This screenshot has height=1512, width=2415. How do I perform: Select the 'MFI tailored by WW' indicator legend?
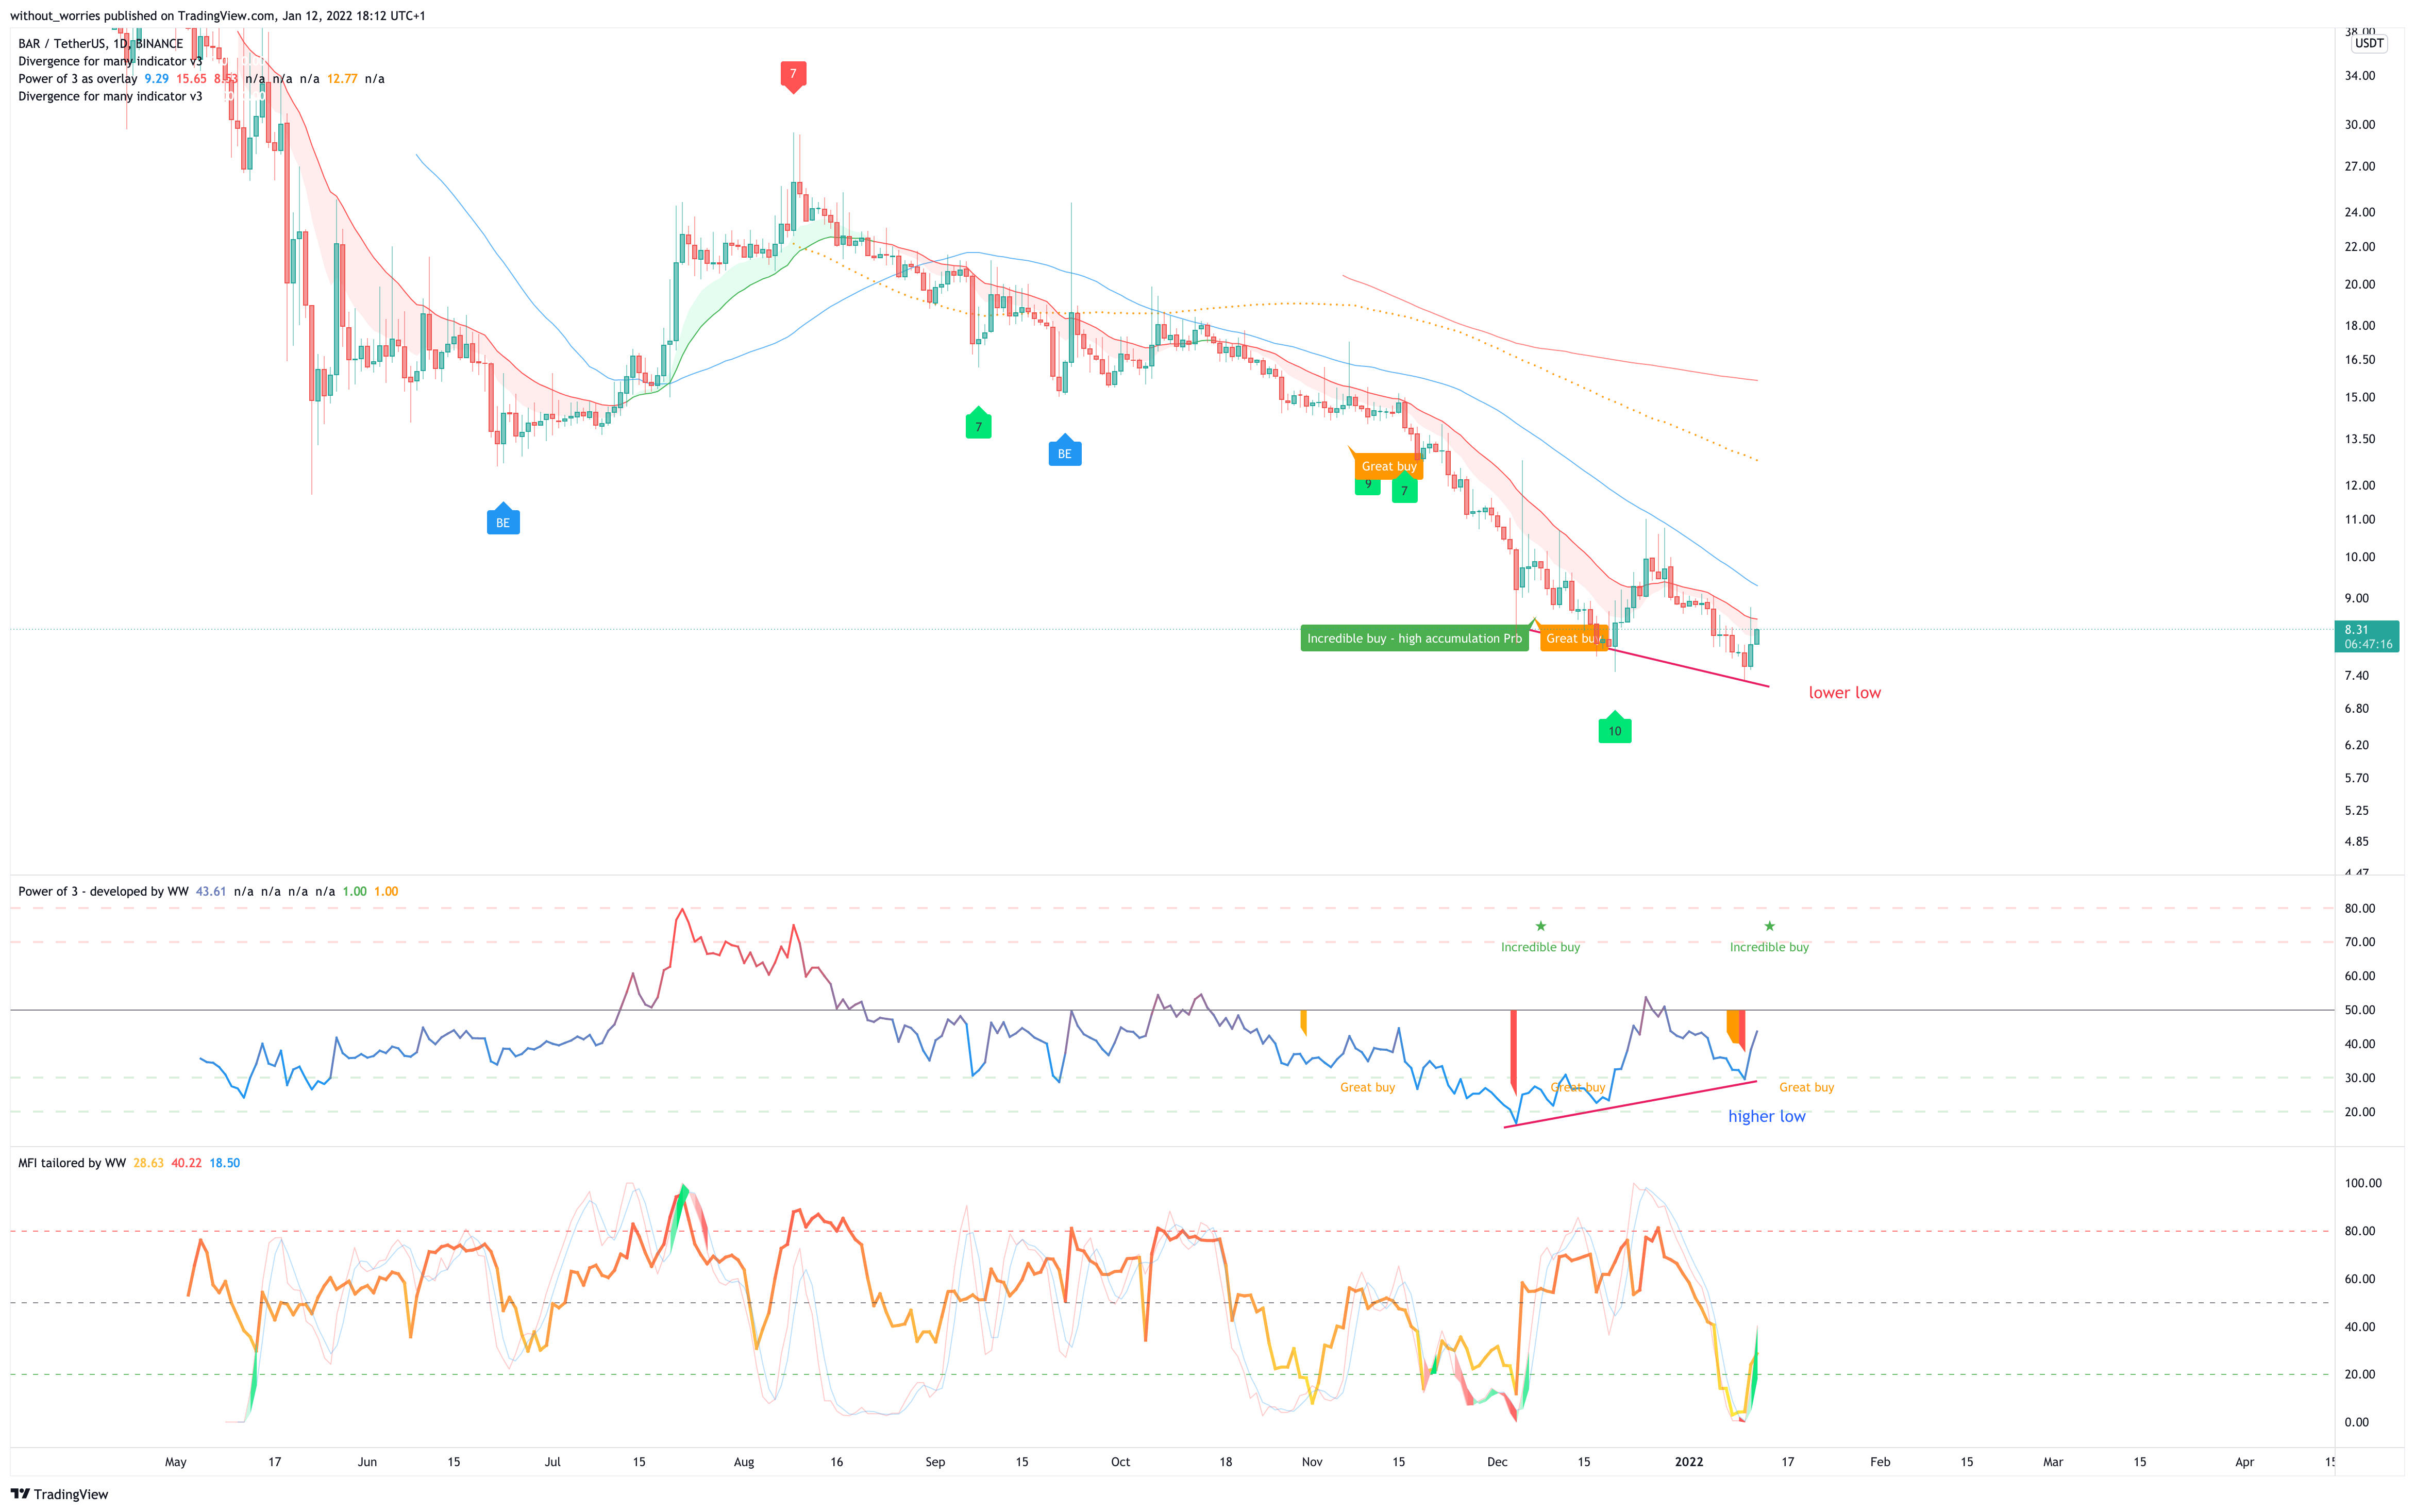pos(72,1163)
